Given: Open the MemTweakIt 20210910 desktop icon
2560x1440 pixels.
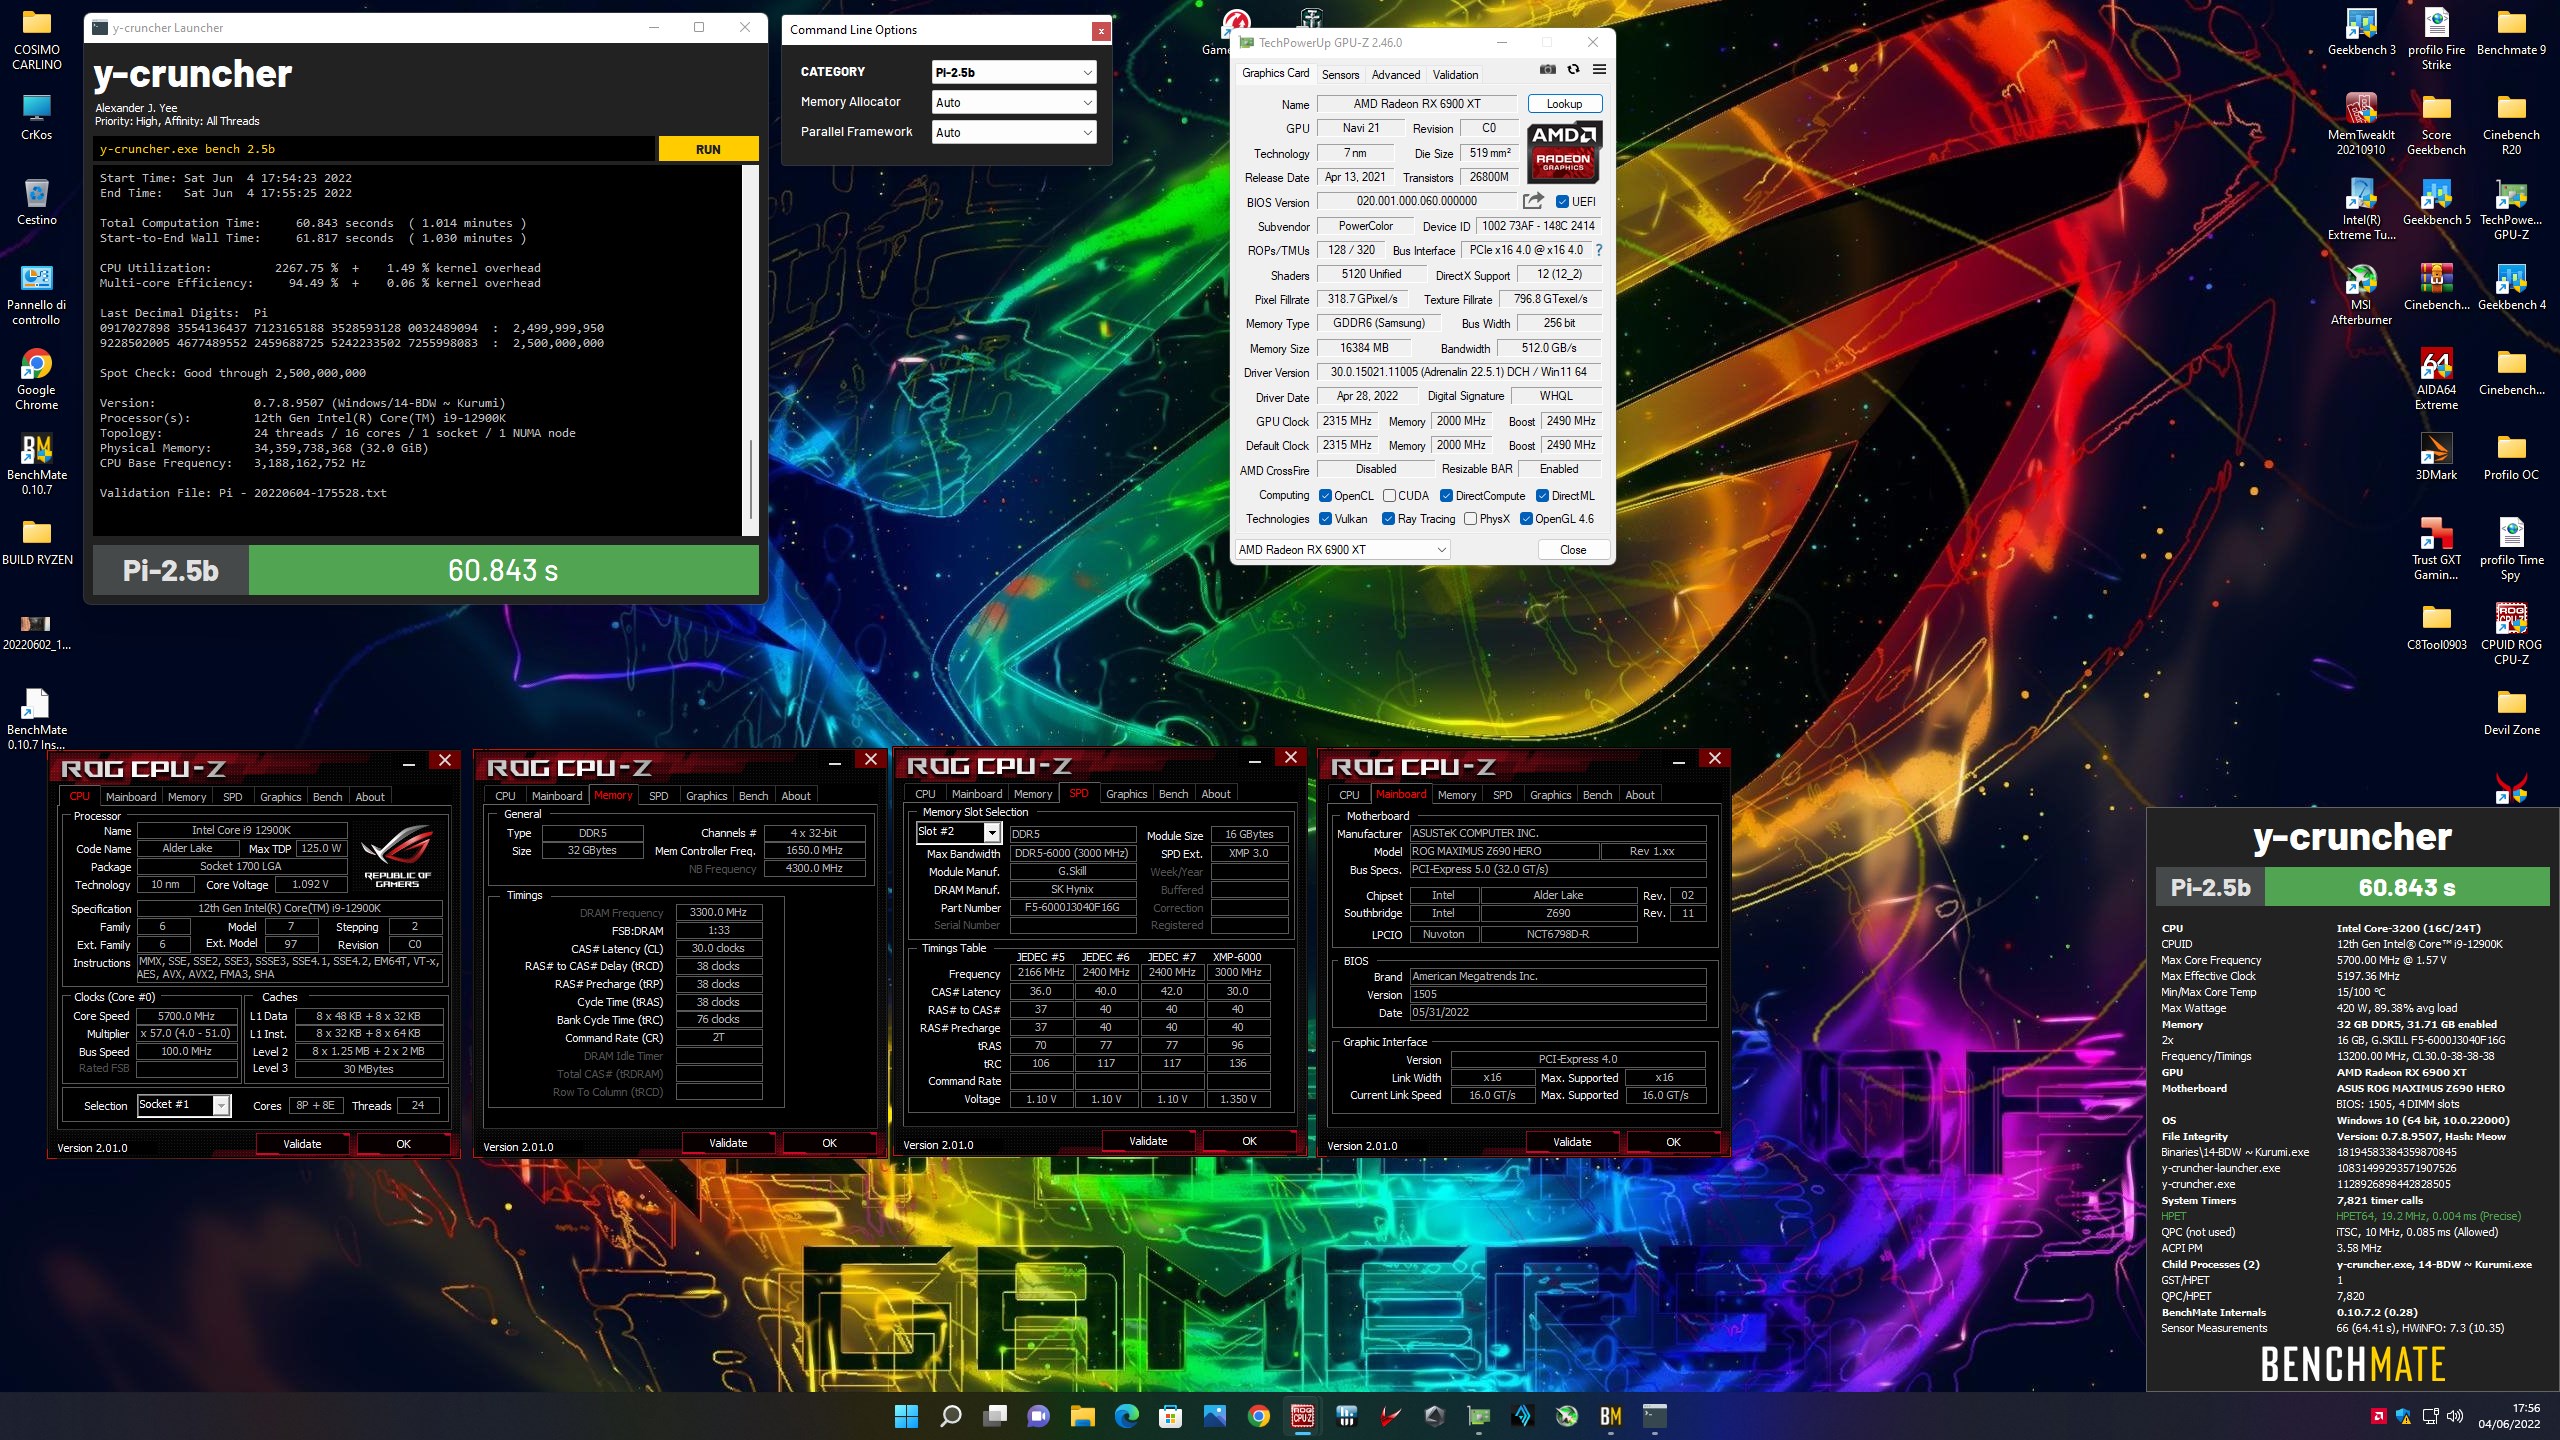Looking at the screenshot, I should pyautogui.click(x=2361, y=124).
